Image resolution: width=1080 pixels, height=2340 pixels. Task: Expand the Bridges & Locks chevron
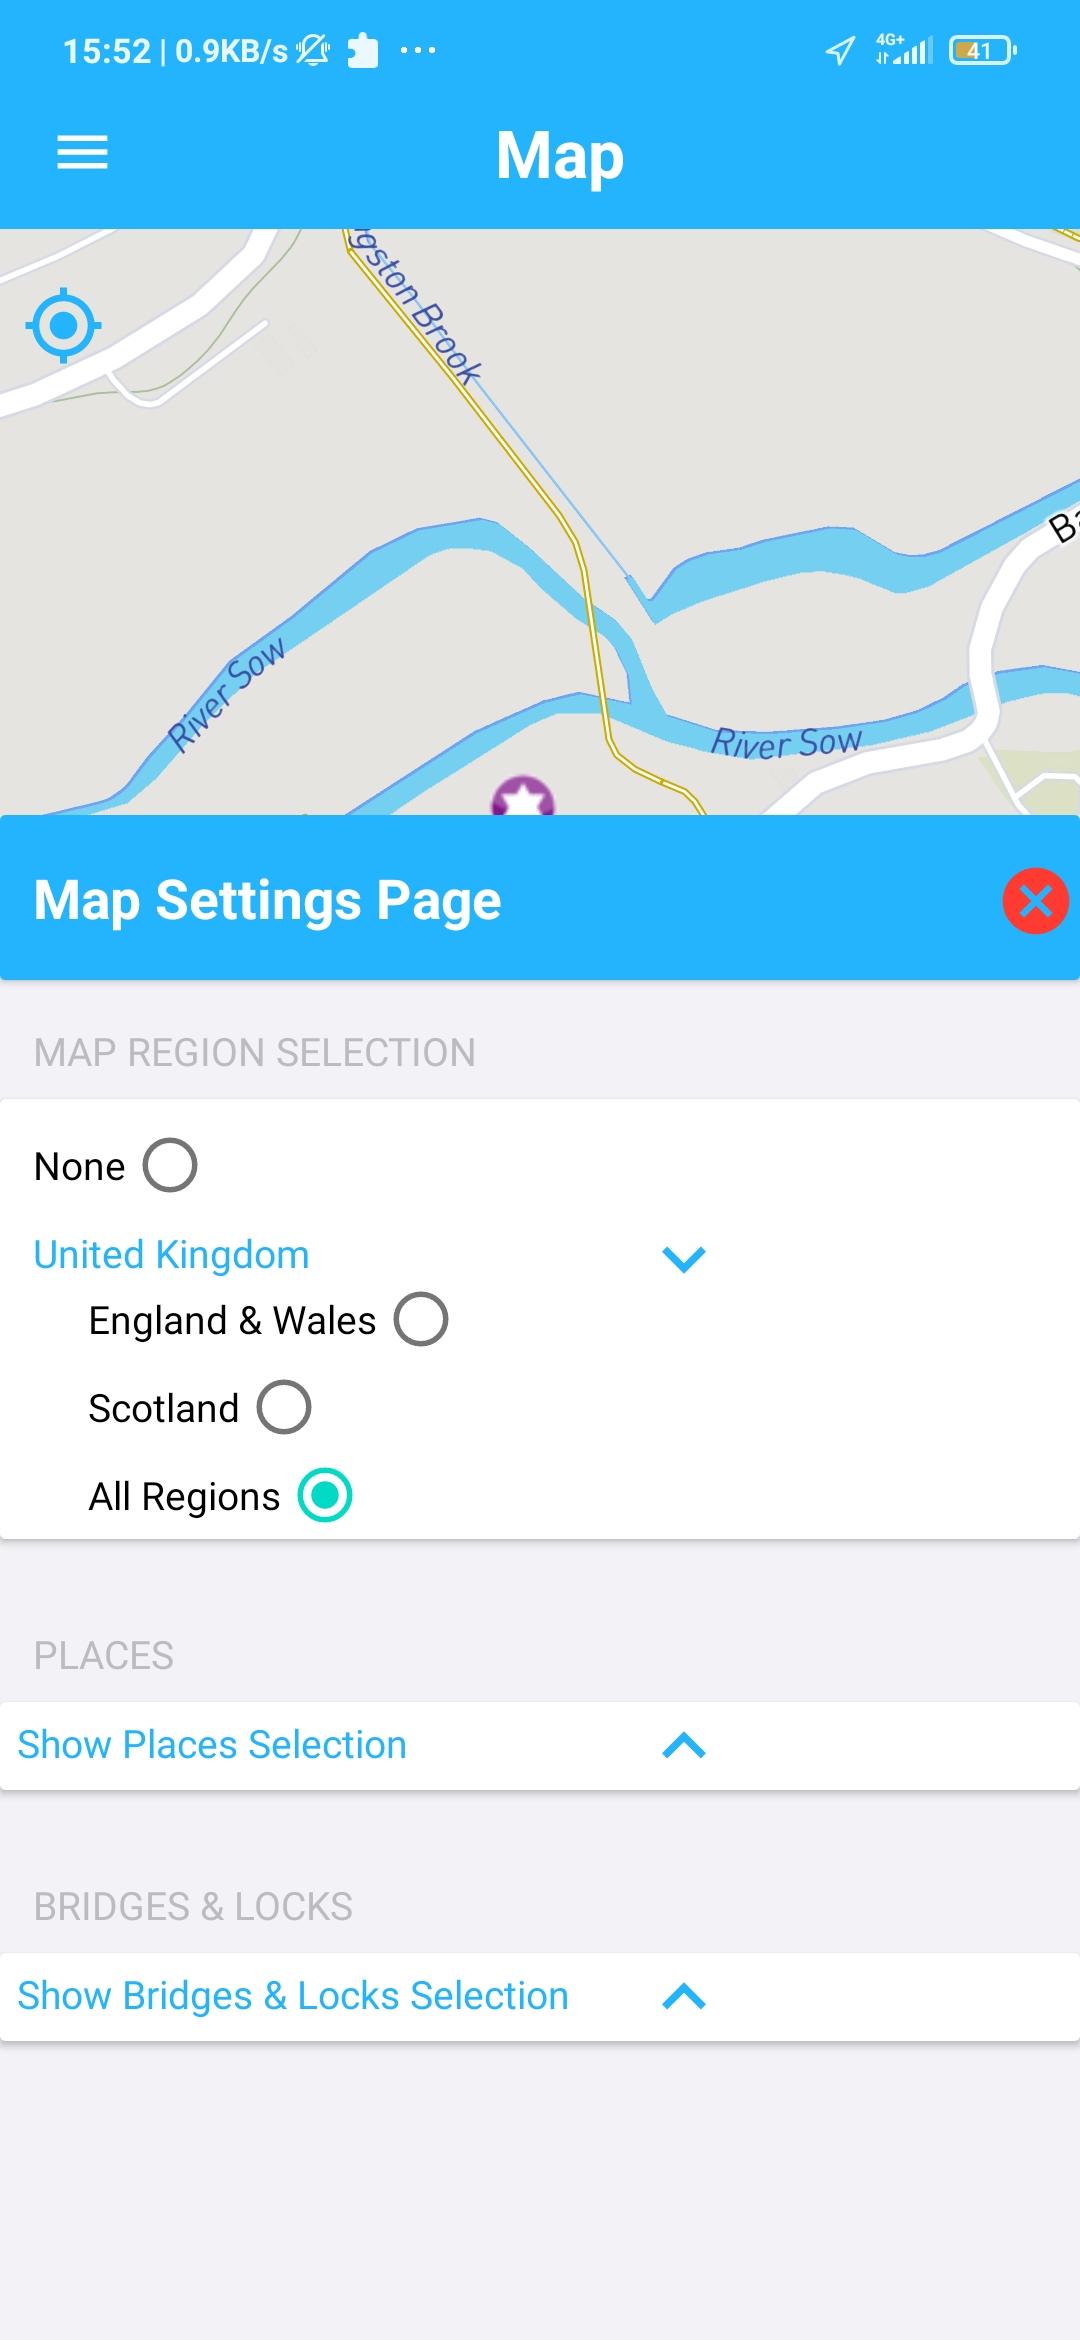[684, 1997]
